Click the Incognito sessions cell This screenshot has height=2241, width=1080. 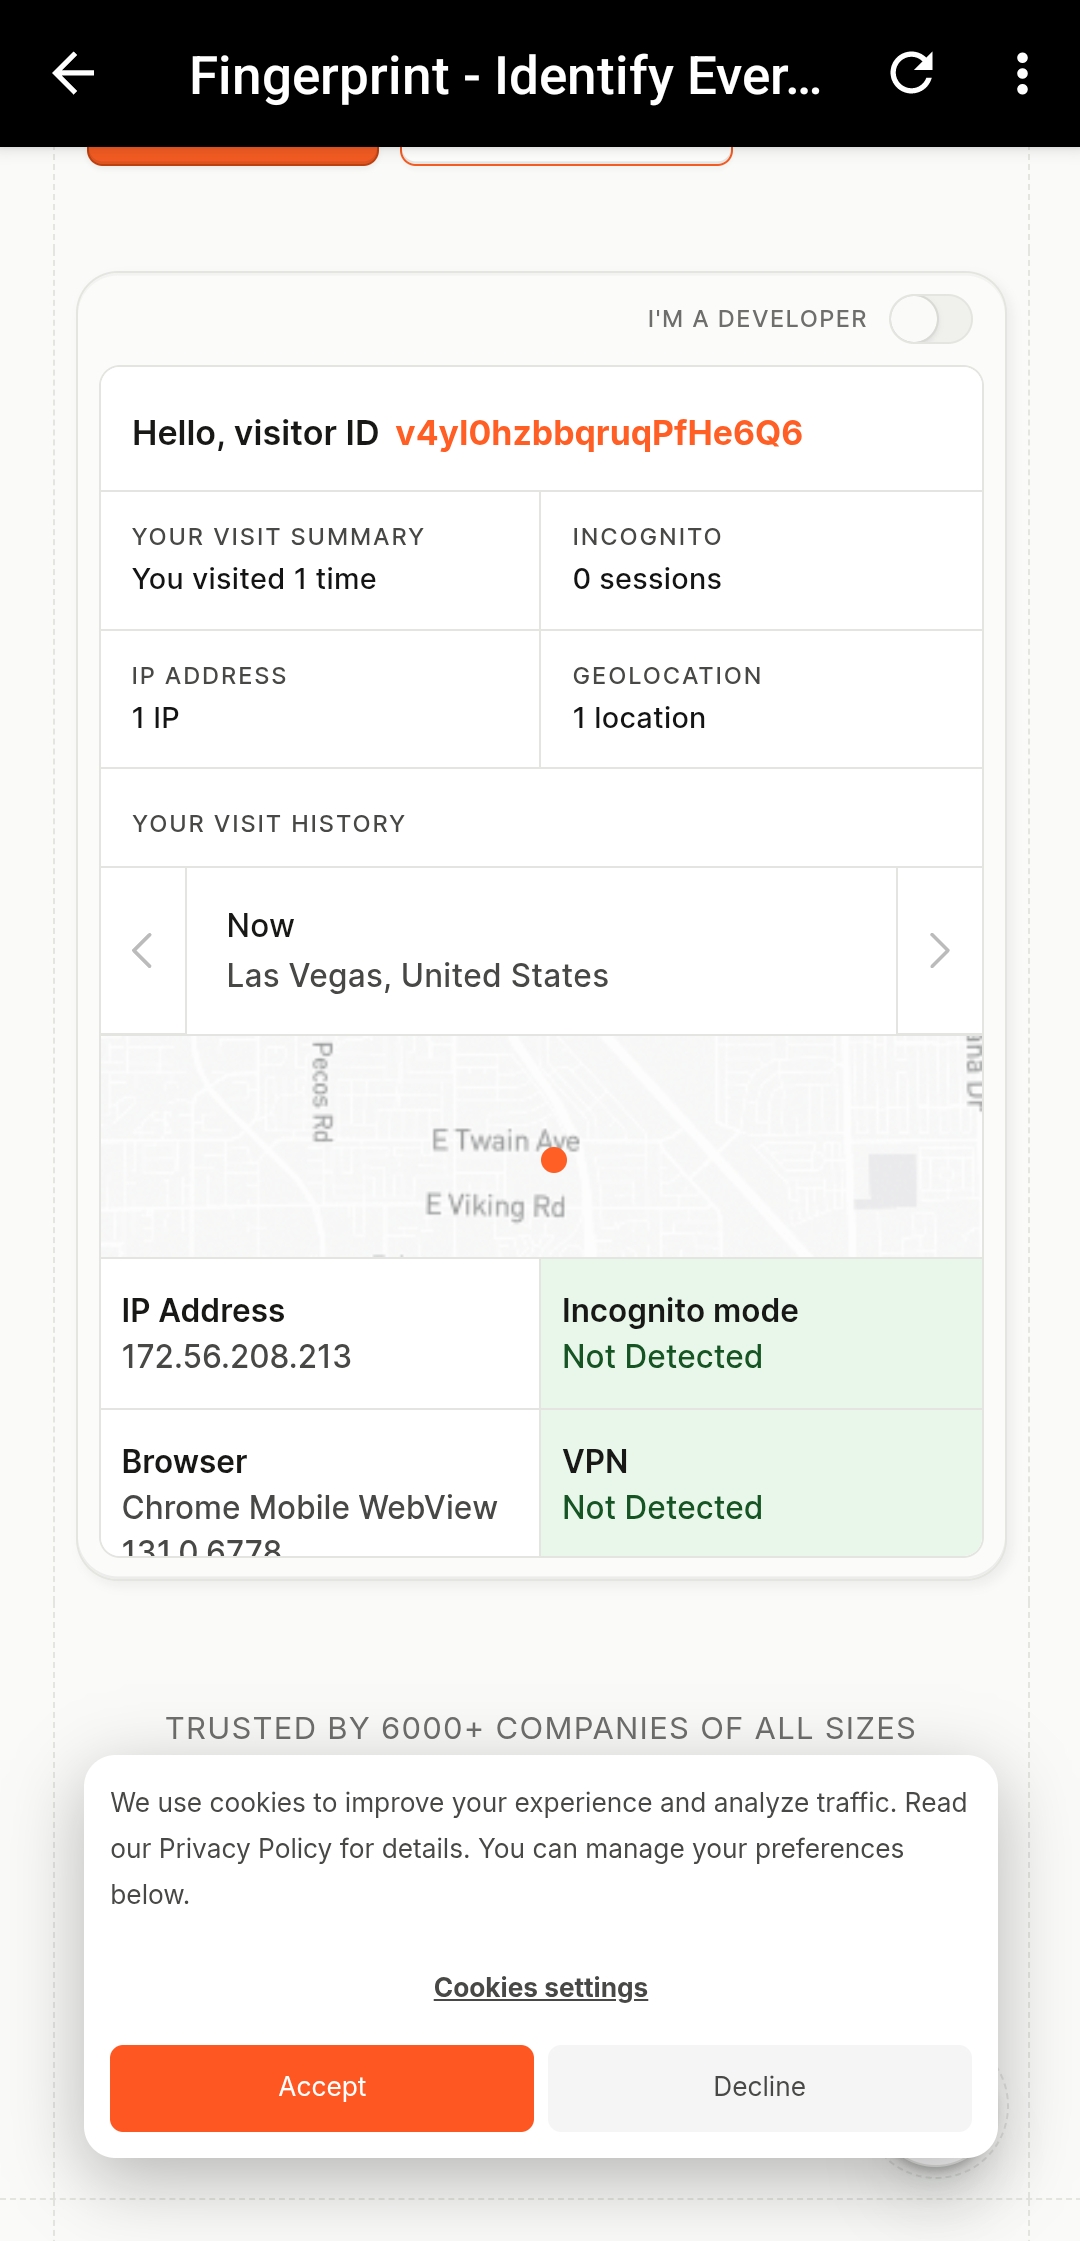pos(761,560)
